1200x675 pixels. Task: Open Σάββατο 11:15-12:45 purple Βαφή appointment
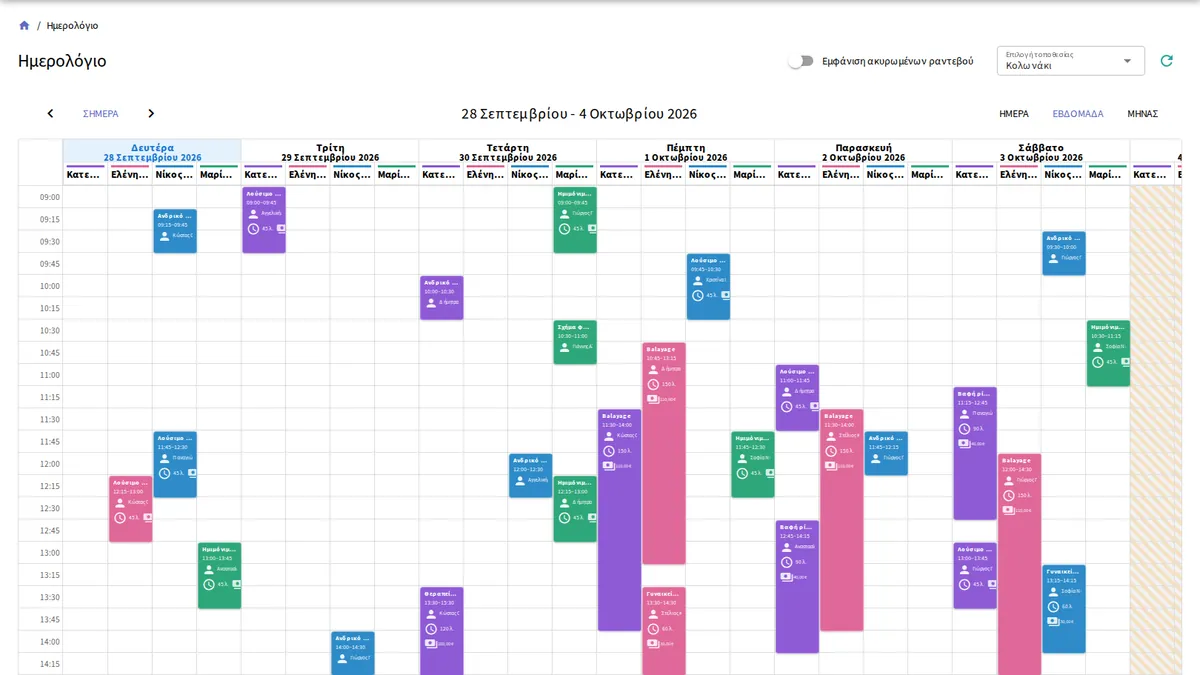(975, 453)
